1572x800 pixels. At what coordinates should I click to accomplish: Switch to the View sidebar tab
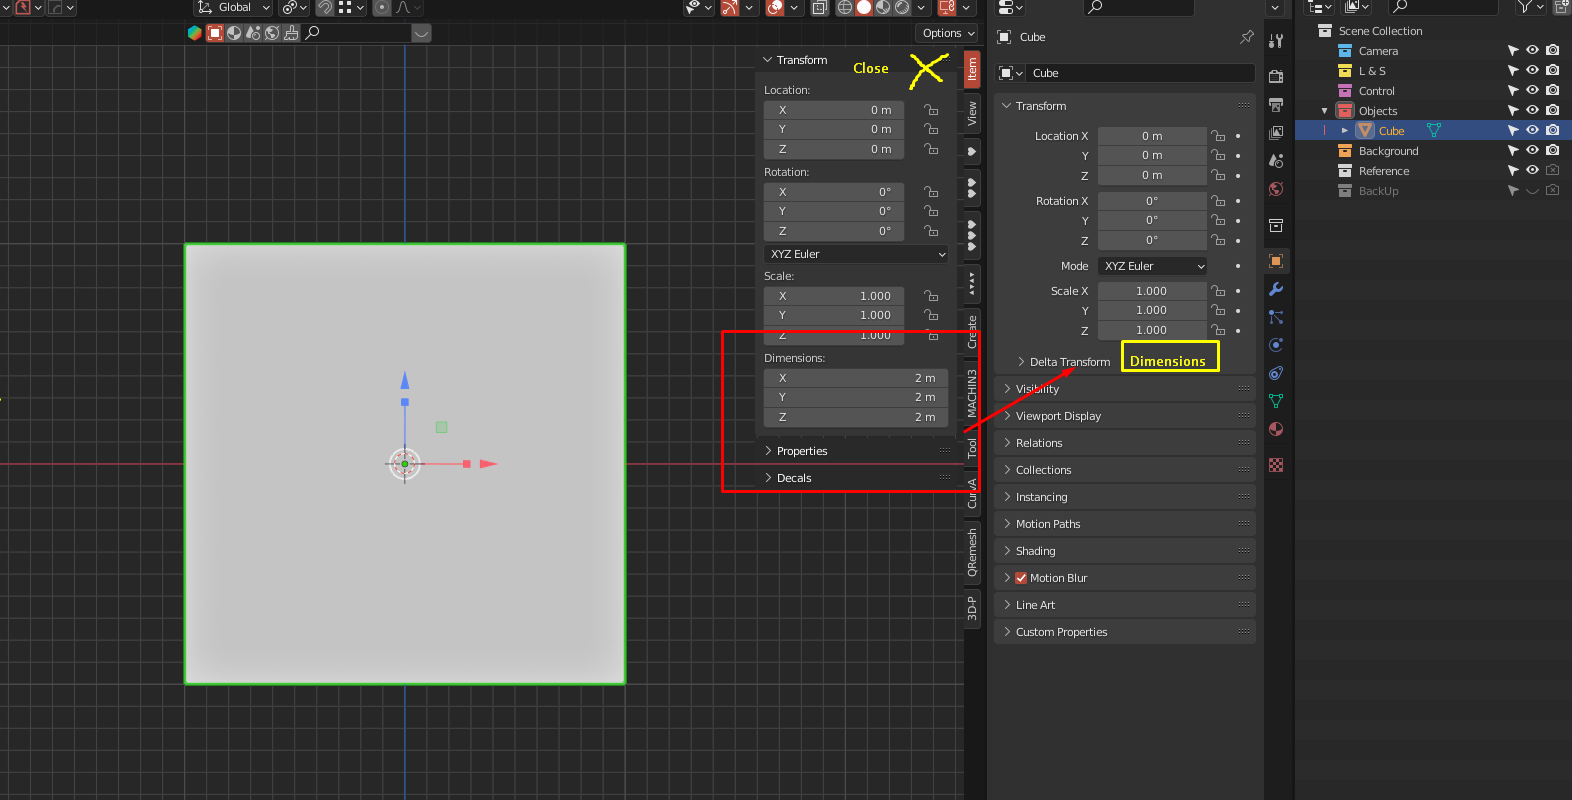(972, 114)
